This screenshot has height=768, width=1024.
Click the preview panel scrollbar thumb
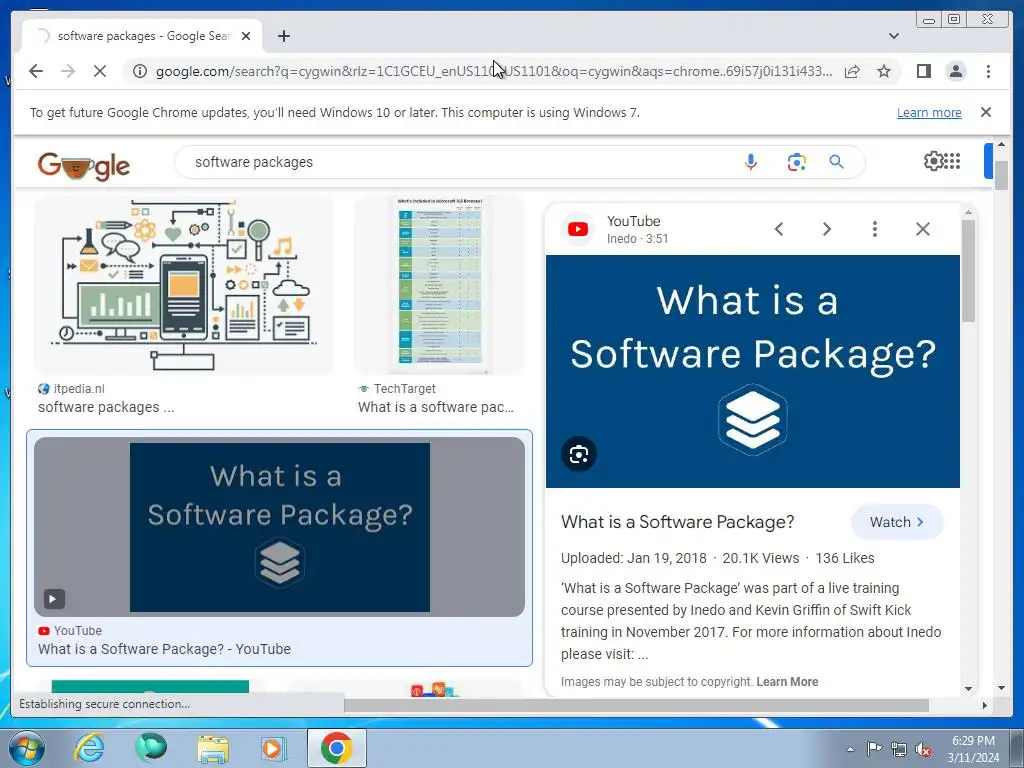(968, 271)
